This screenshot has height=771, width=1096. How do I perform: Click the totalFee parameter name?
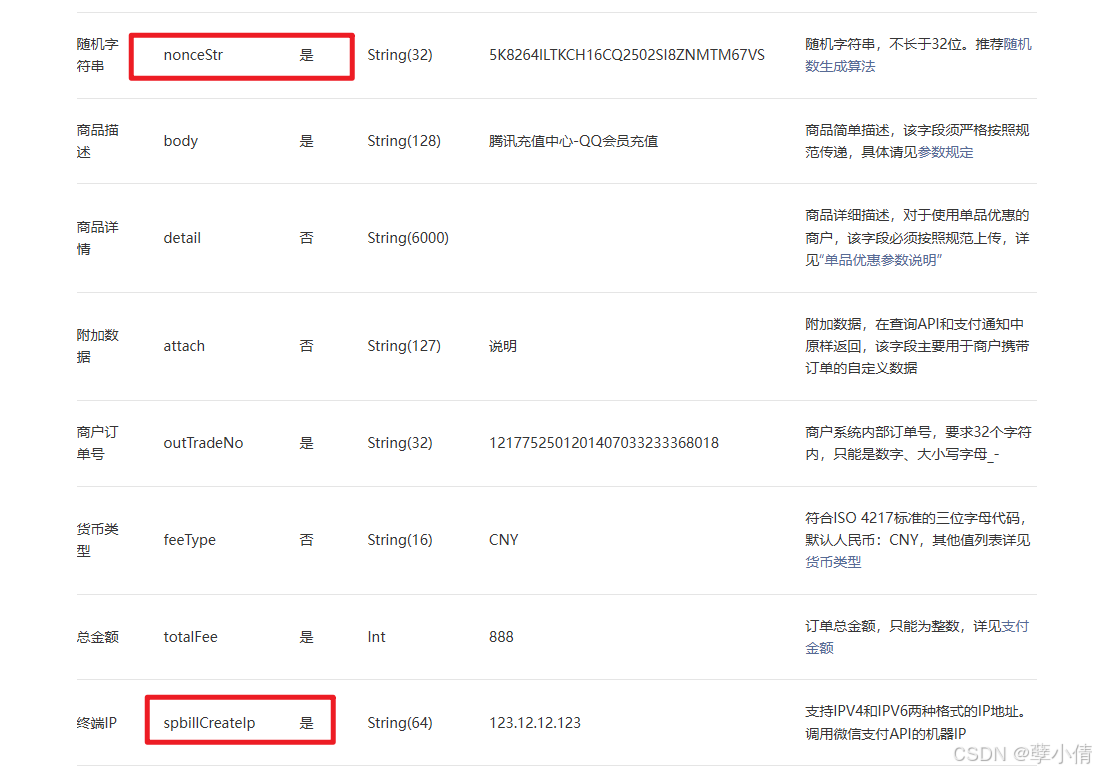tap(190, 636)
